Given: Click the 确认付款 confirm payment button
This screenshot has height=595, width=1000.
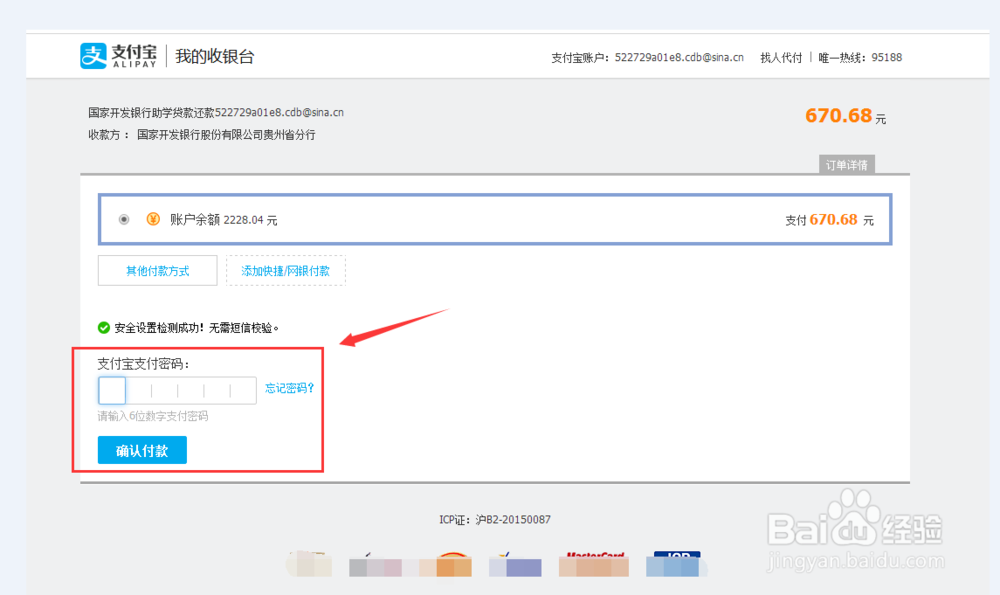Looking at the screenshot, I should coord(142,449).
